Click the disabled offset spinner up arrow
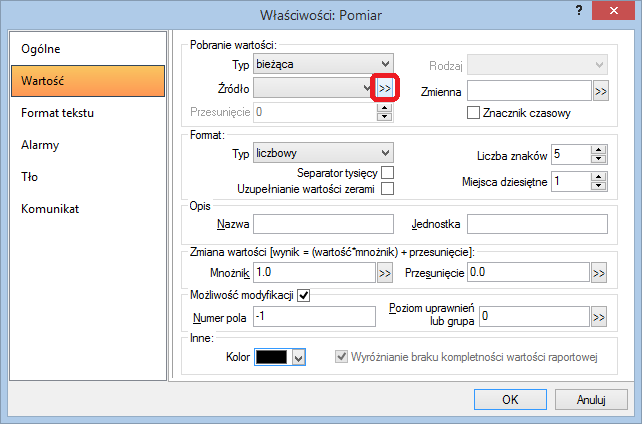The height and width of the screenshot is (424, 642). pyautogui.click(x=384, y=108)
